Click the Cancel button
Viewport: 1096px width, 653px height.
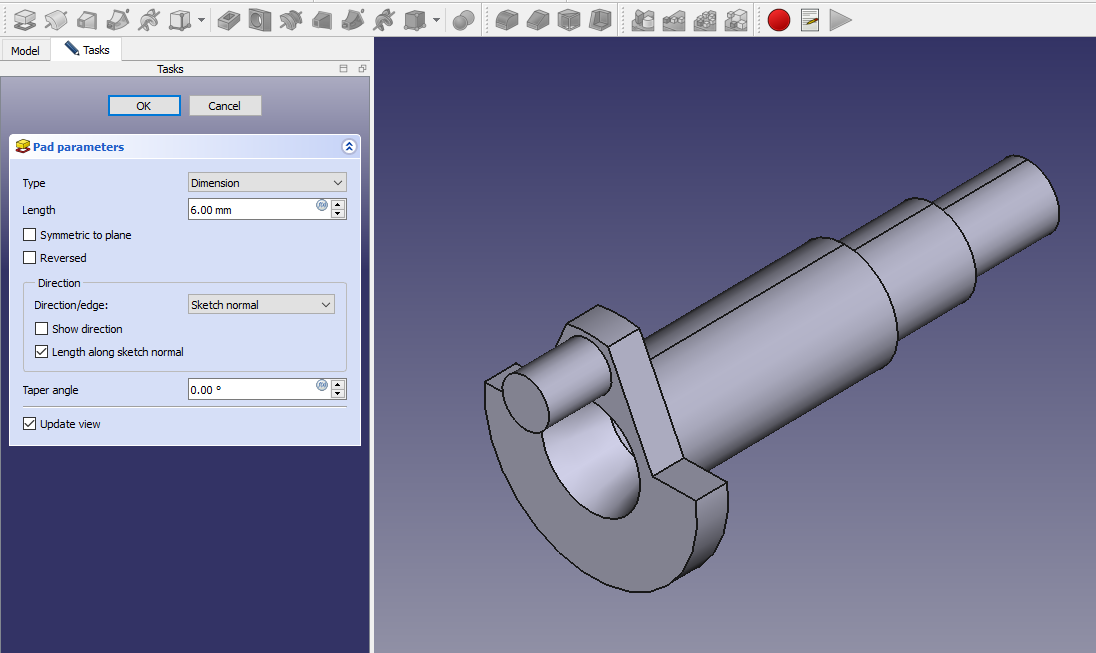coord(224,106)
